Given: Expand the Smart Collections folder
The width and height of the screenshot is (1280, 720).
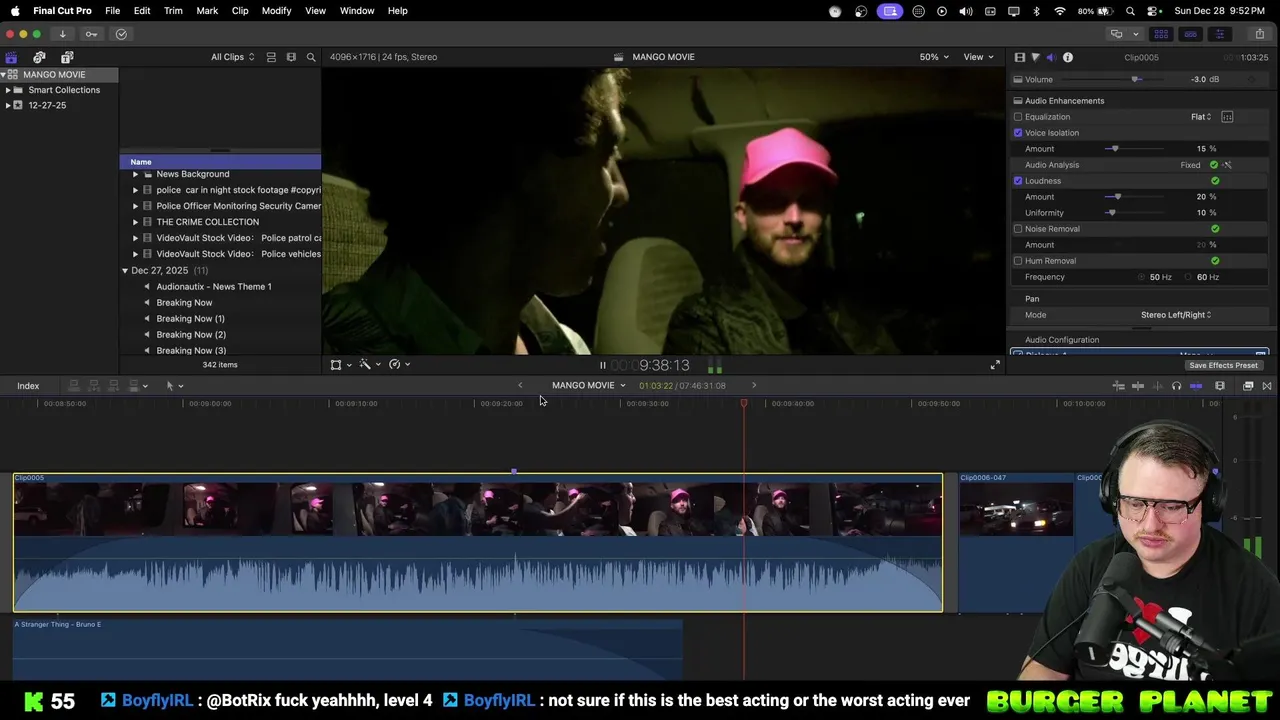Looking at the screenshot, I should tap(8, 90).
